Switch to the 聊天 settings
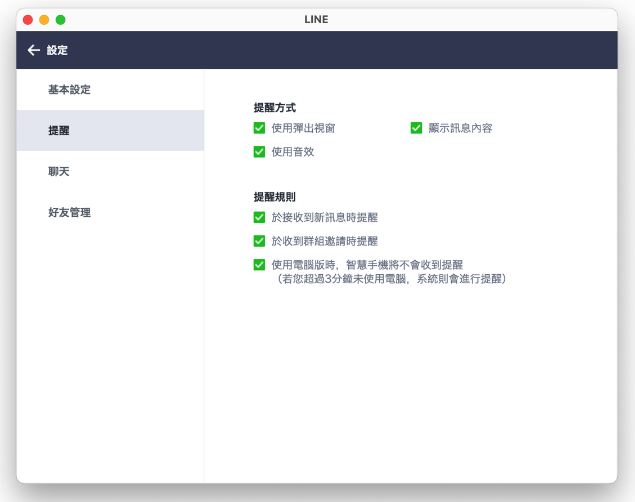Screen dimensions: 635x502 pyautogui.click(x=110, y=171)
